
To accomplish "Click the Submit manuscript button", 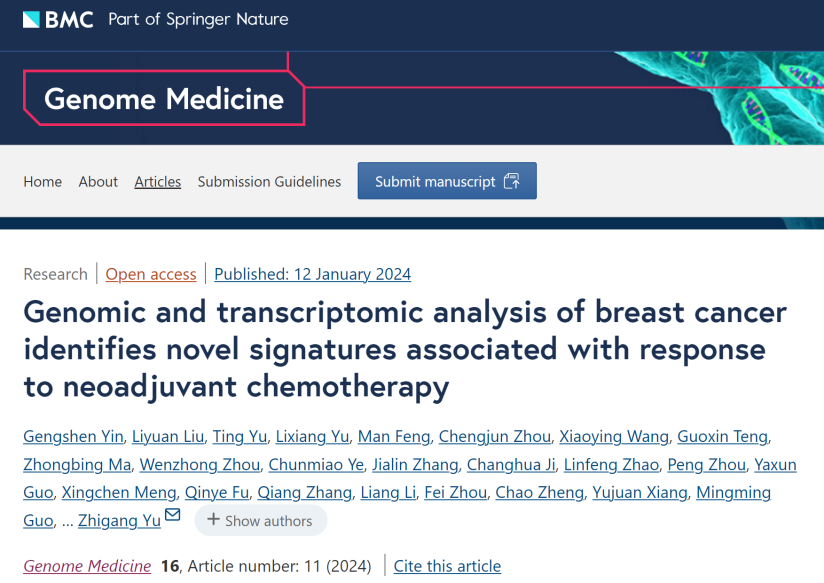I will tap(447, 181).
